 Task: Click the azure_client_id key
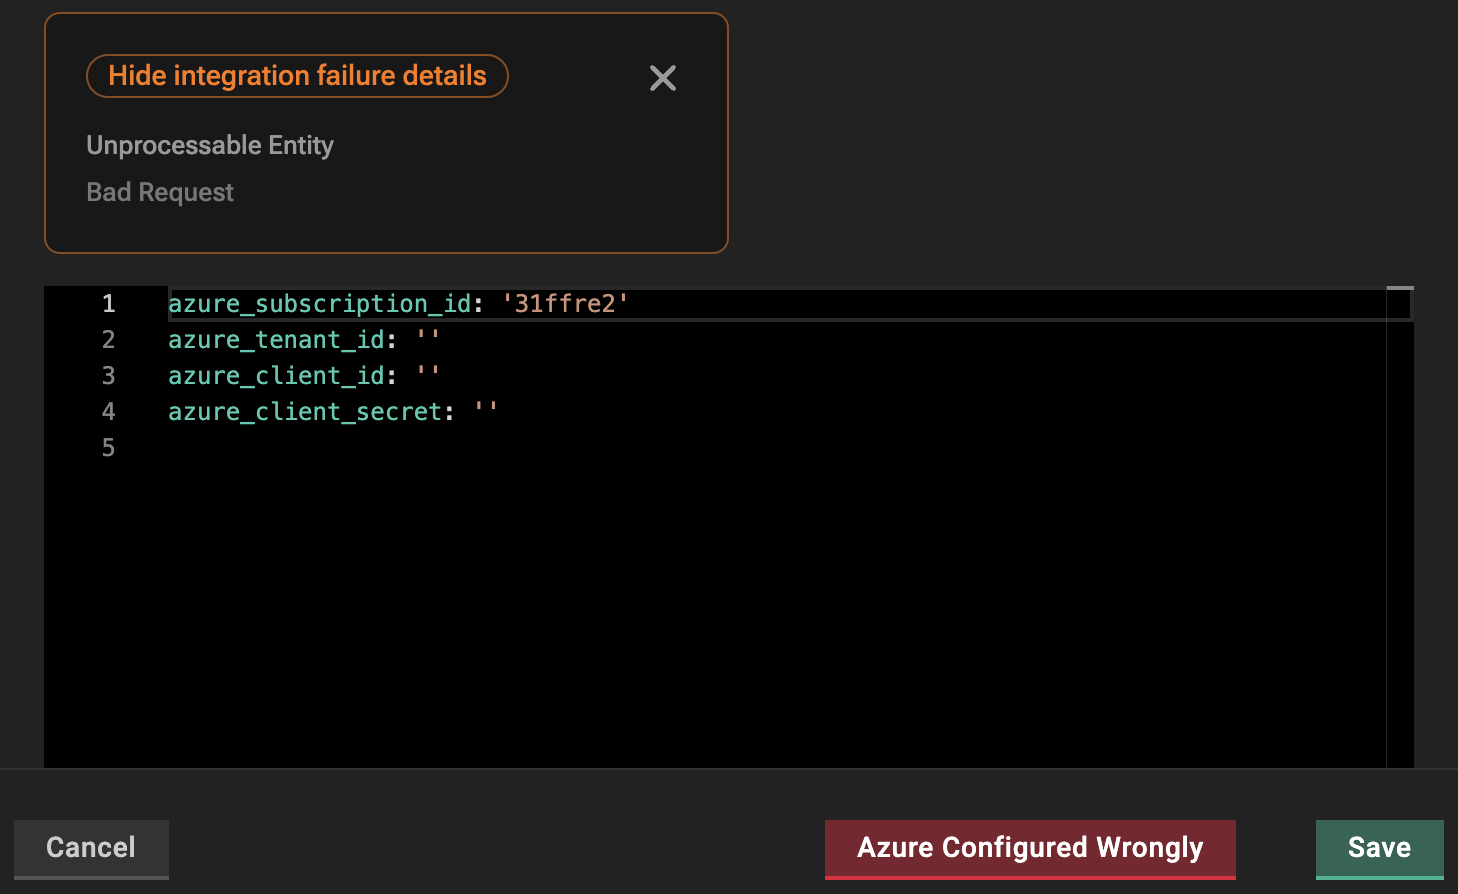[276, 376]
